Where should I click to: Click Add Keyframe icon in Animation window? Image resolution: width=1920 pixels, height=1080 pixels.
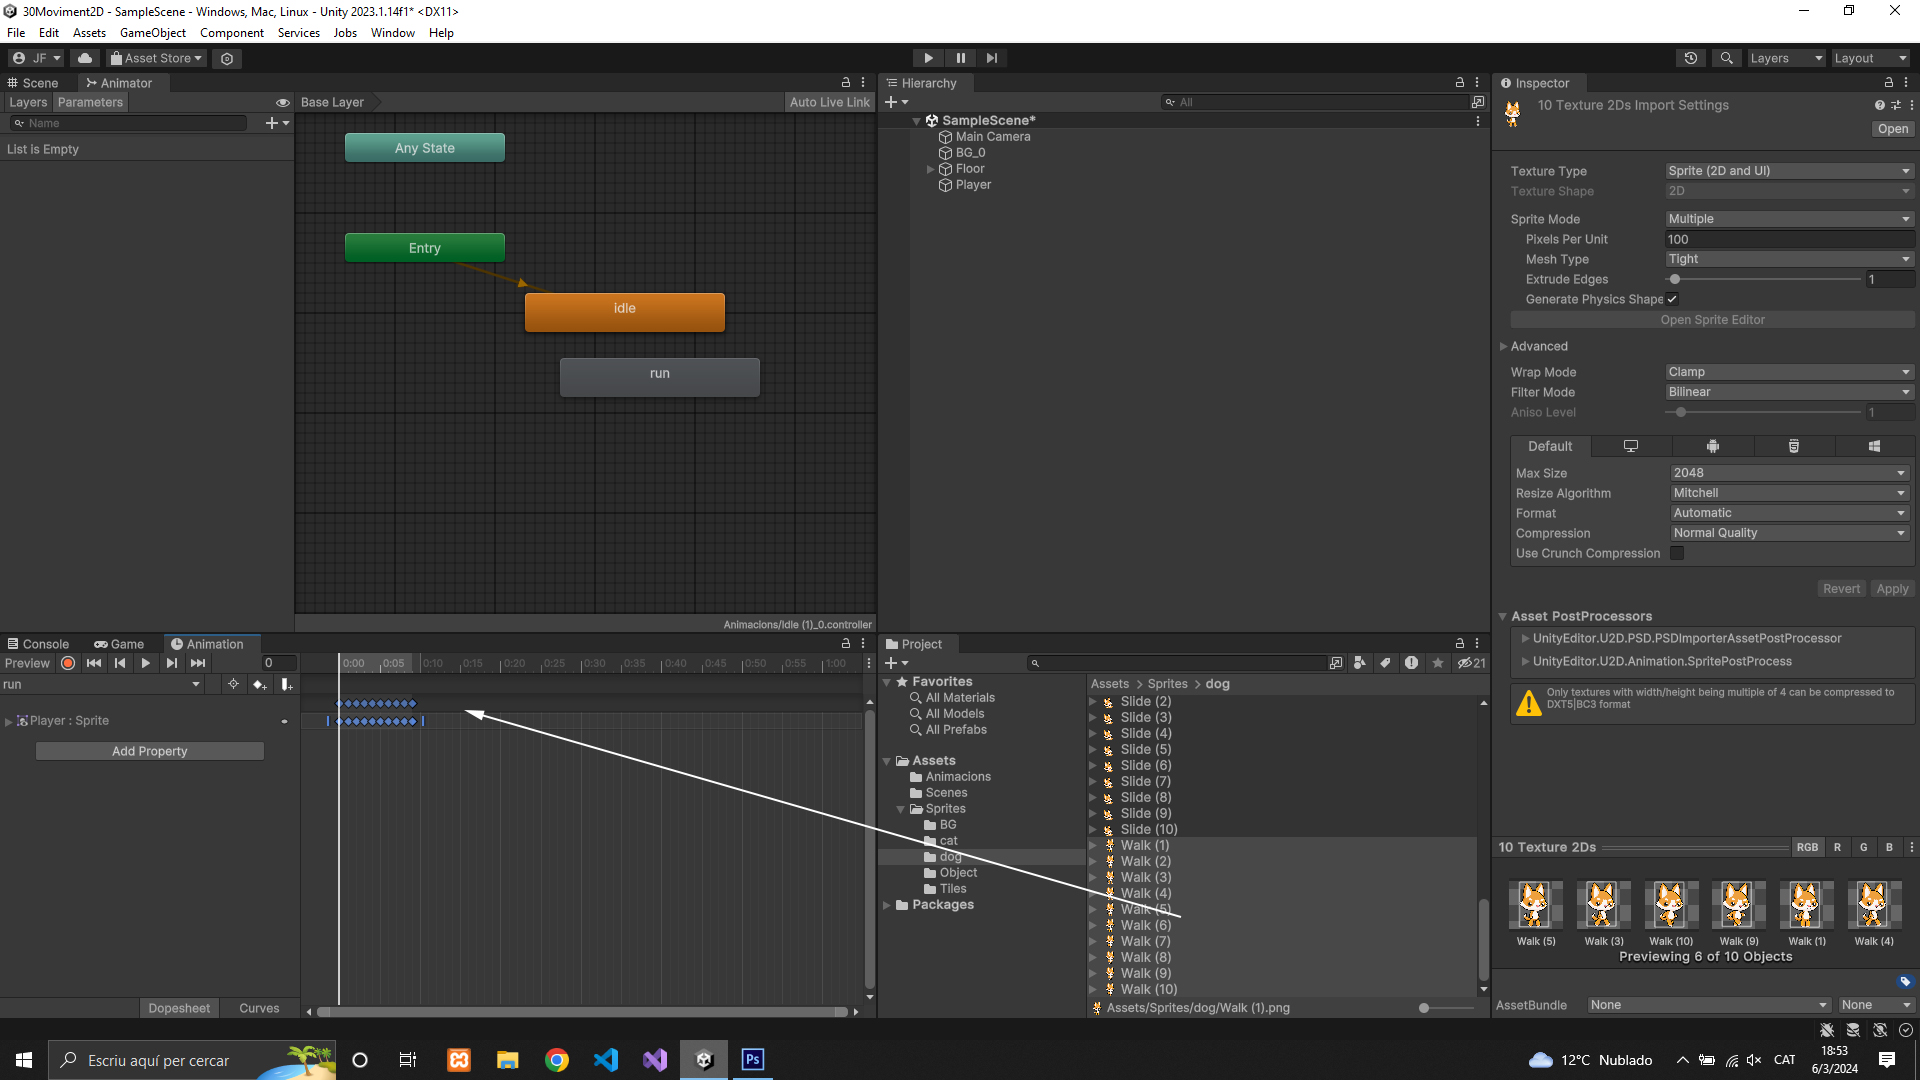[x=259, y=685]
